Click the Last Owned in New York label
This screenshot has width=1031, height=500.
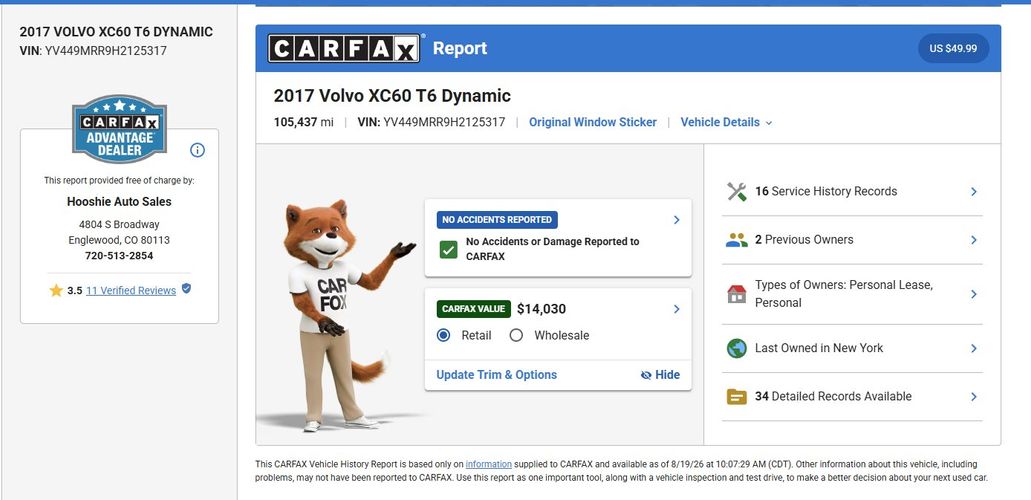pos(819,348)
